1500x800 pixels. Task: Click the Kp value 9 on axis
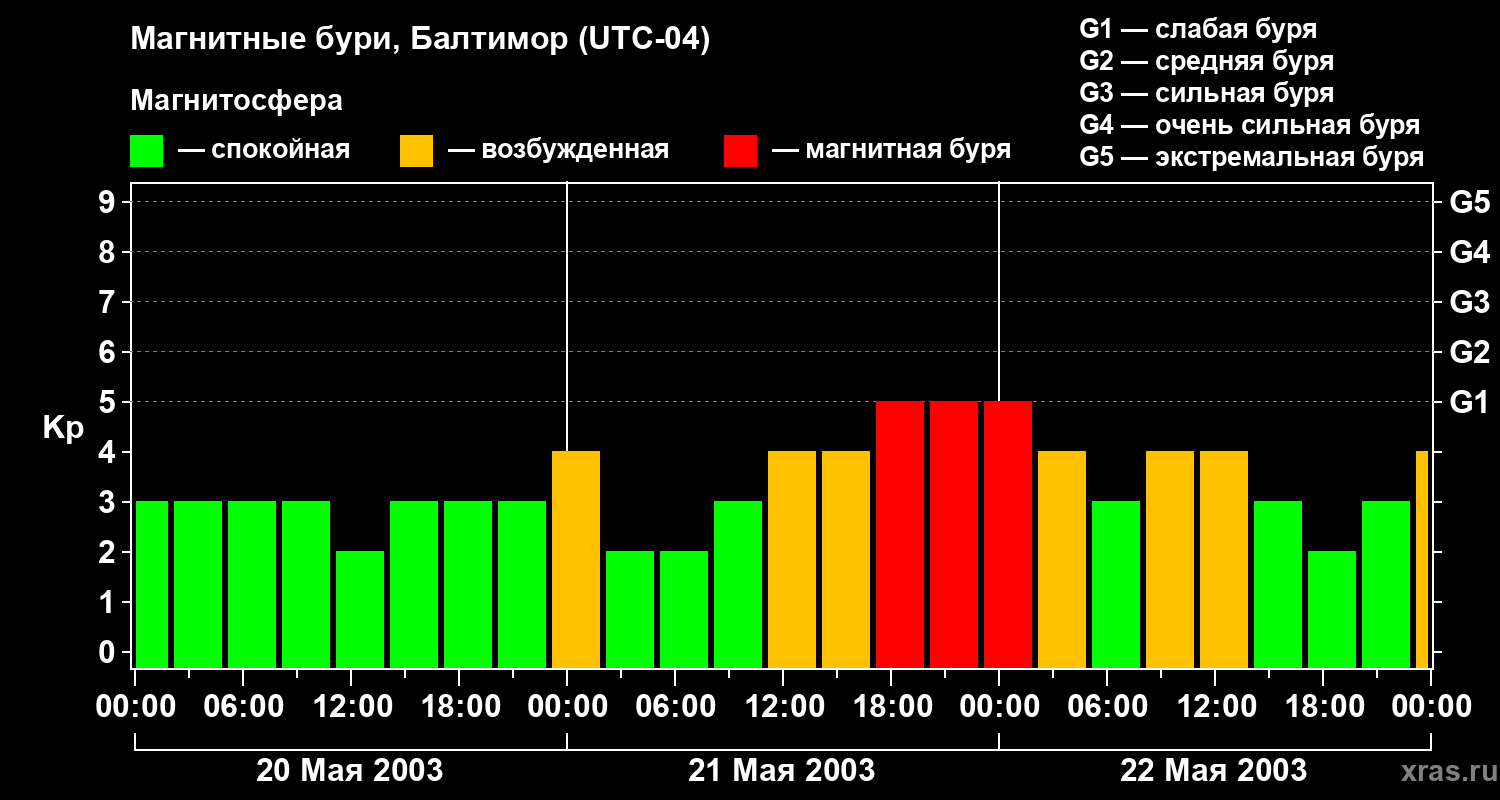(108, 202)
